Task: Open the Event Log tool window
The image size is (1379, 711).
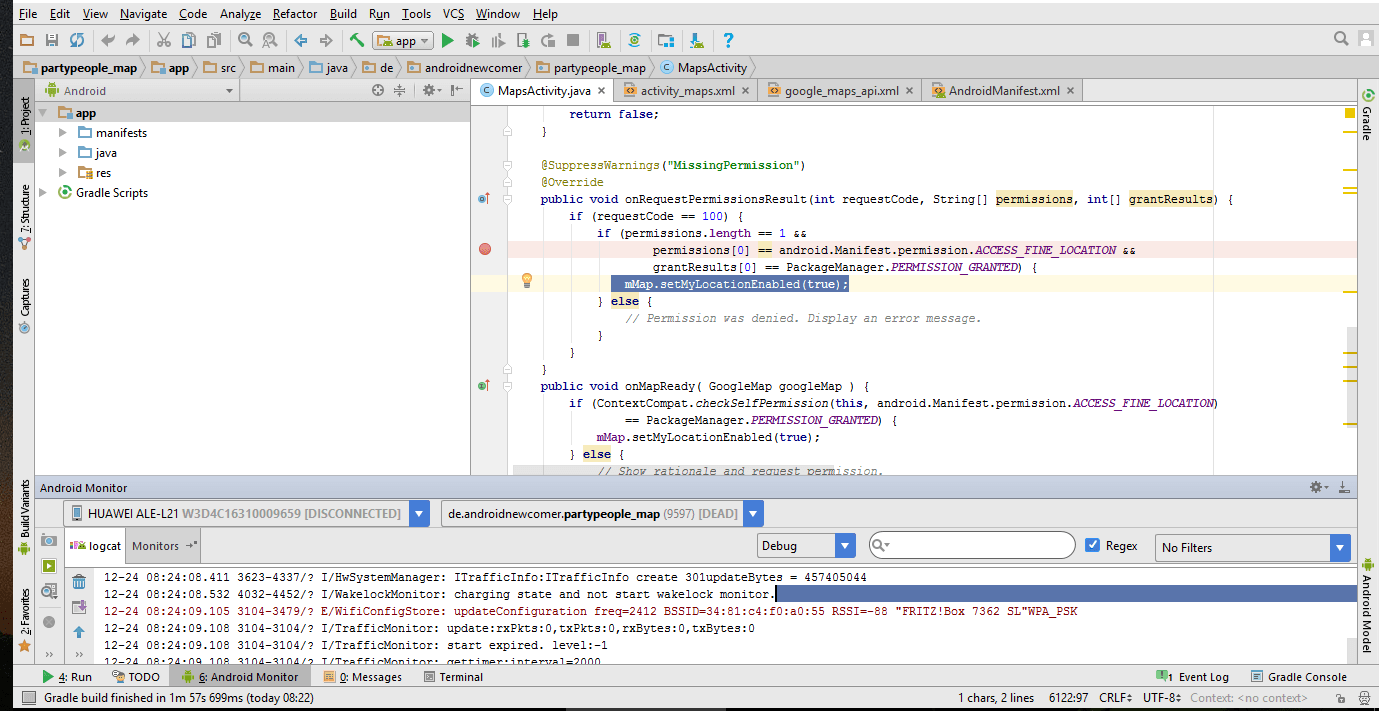Action: (x=1192, y=677)
